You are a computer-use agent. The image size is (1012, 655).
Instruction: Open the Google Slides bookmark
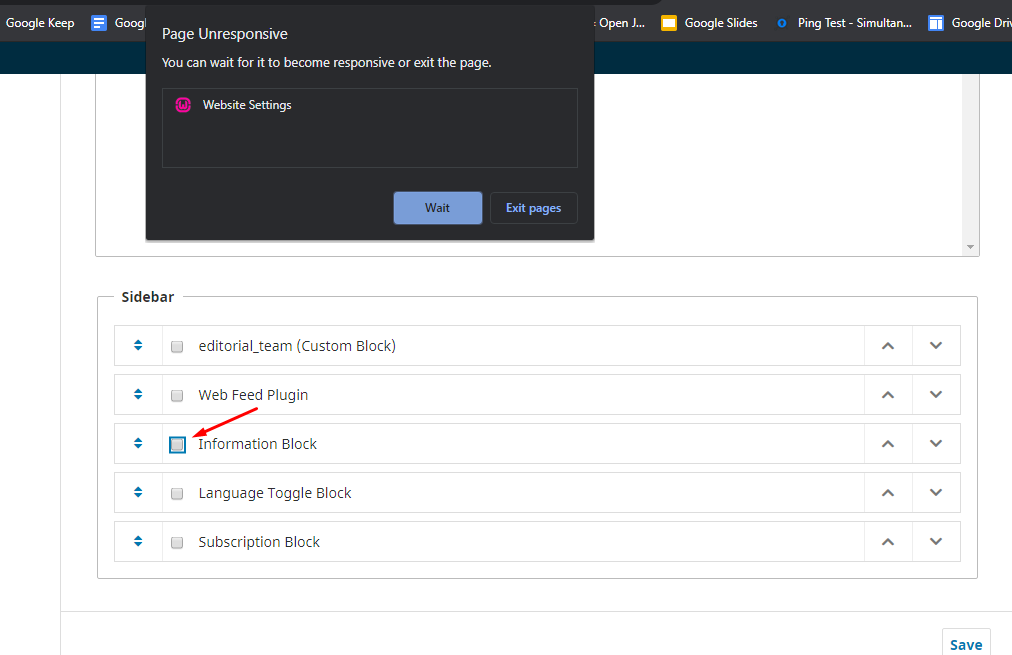tap(709, 23)
